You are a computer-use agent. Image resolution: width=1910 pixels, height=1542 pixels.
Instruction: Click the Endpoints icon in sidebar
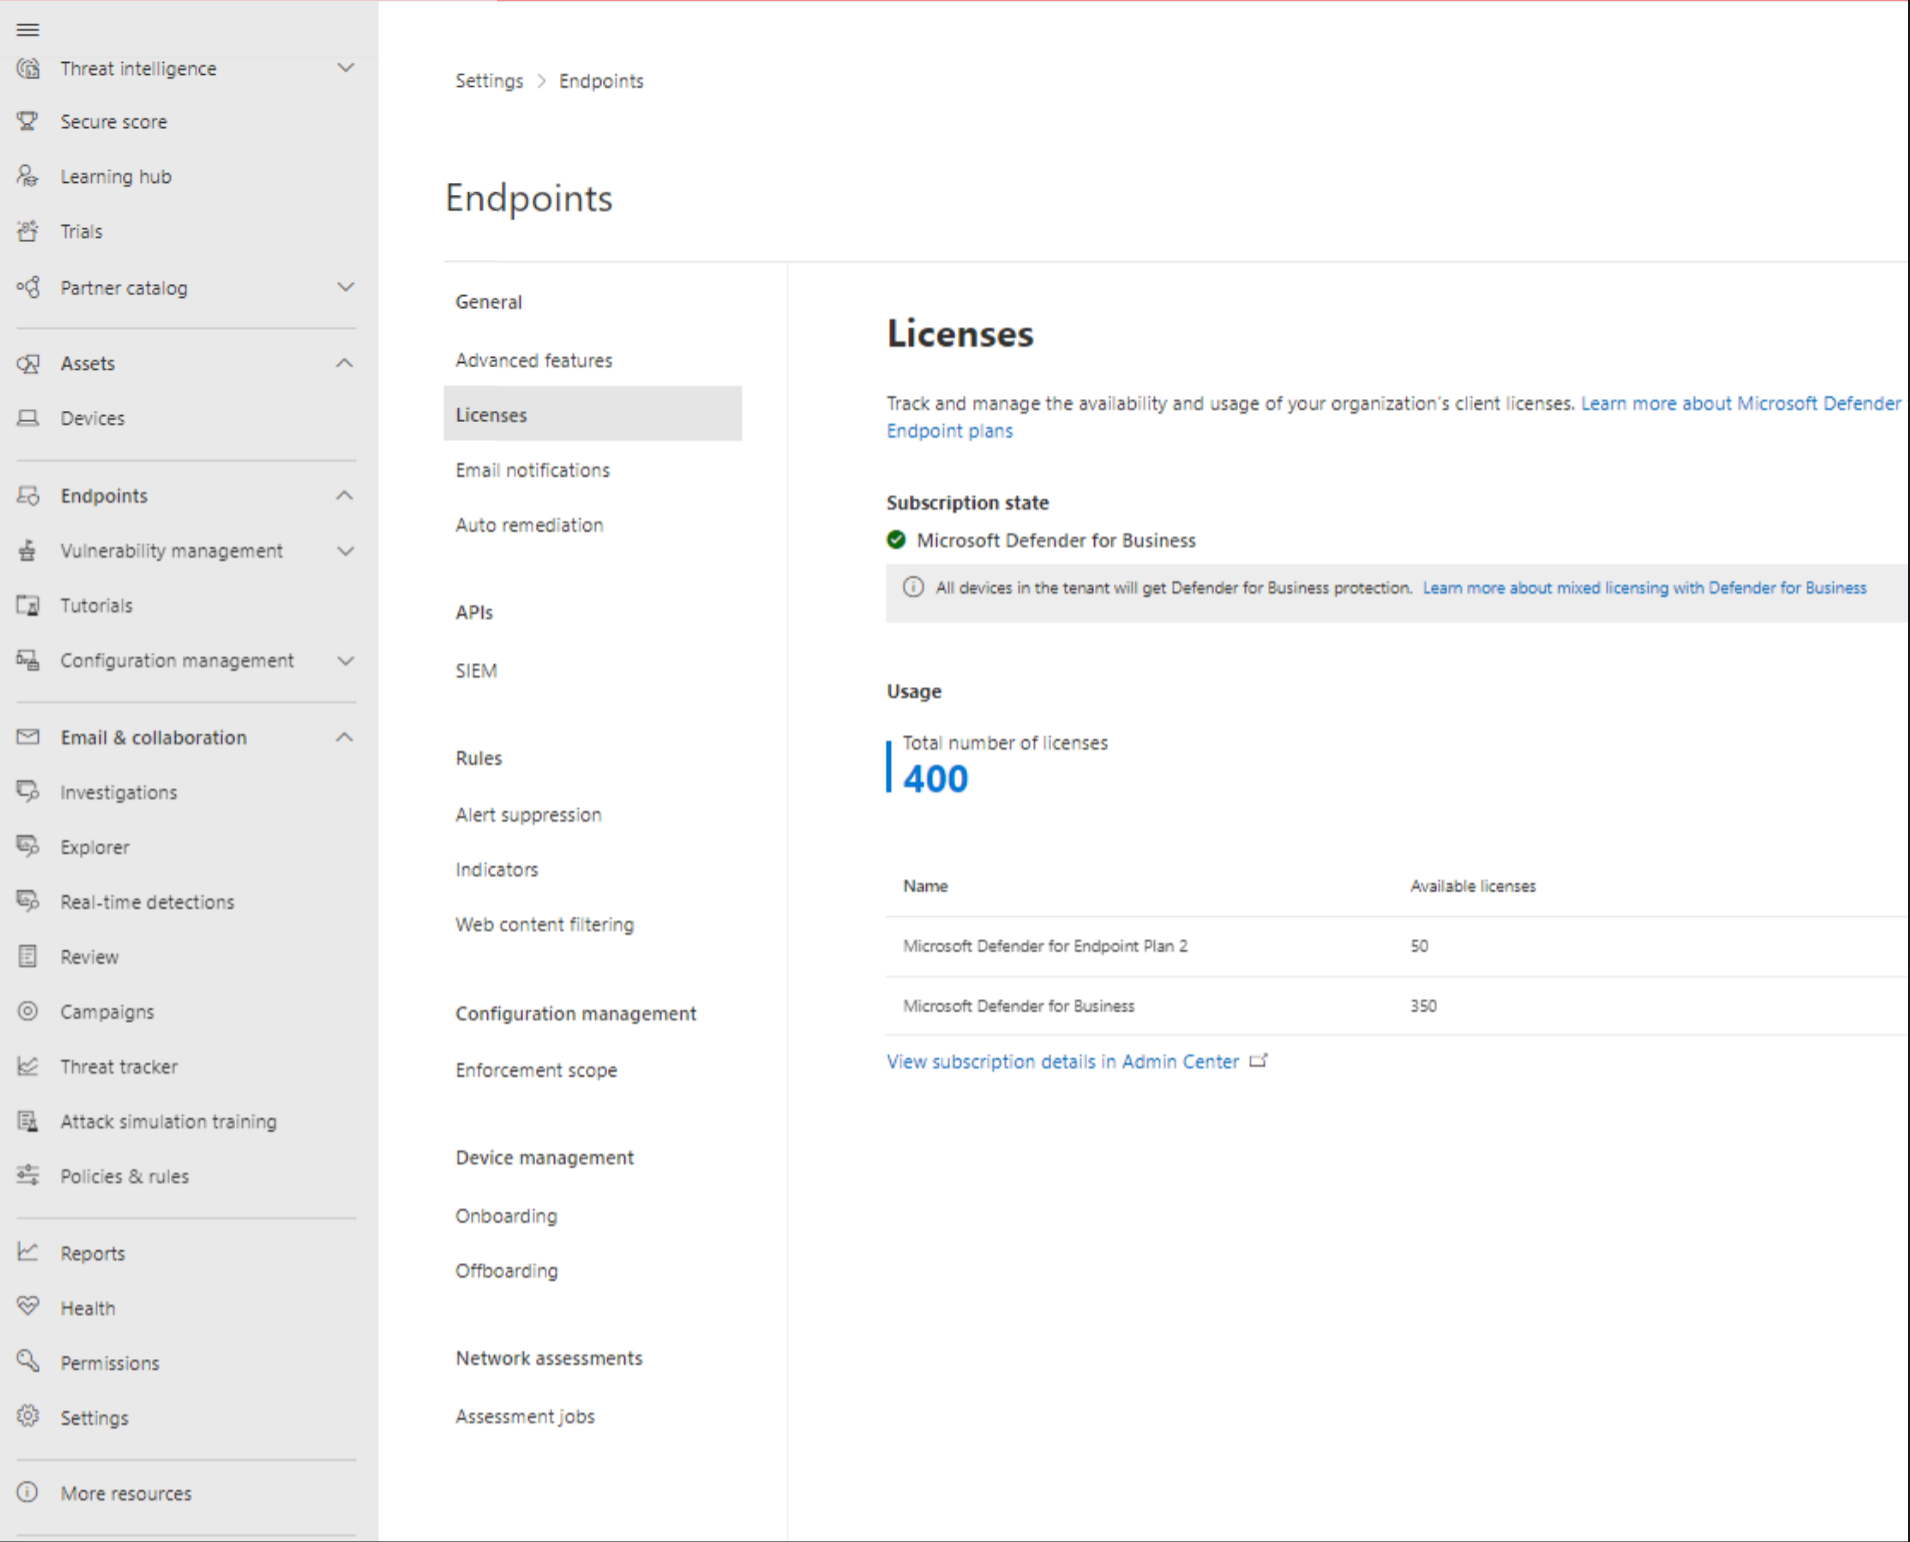(28, 495)
